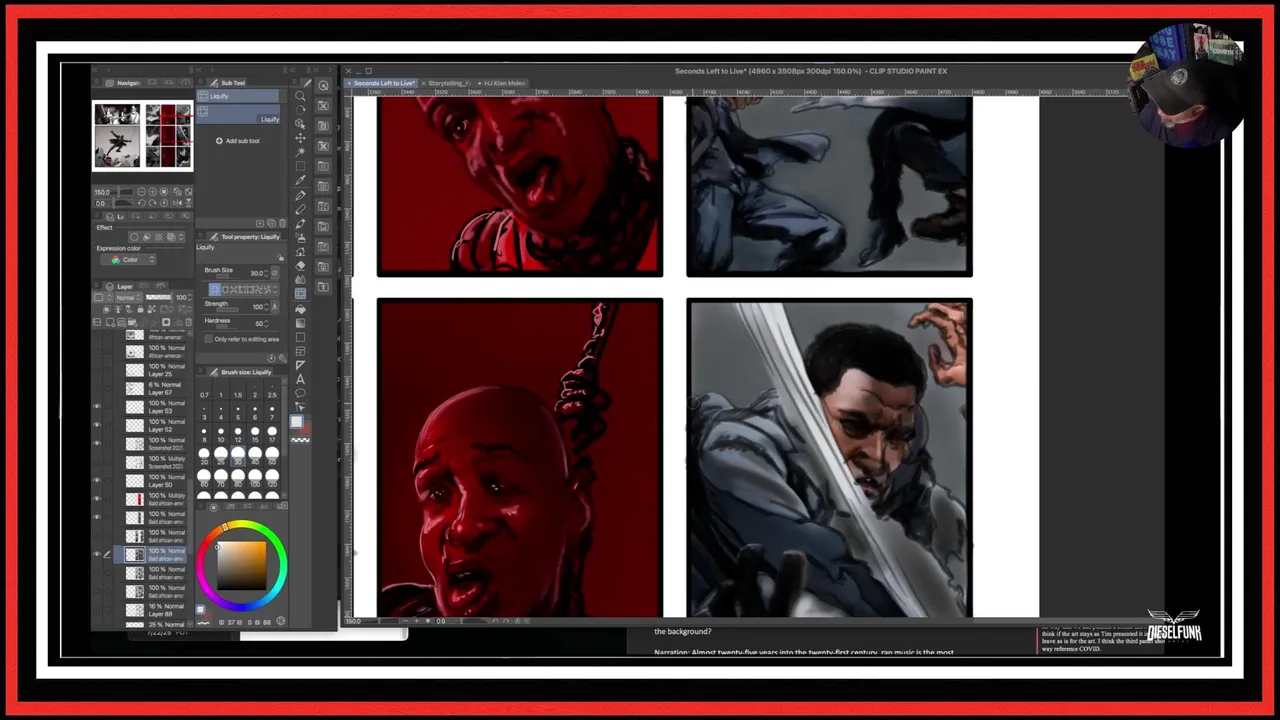1280x720 pixels.
Task: Hide the selected layer's eye icon
Action: [x=97, y=555]
